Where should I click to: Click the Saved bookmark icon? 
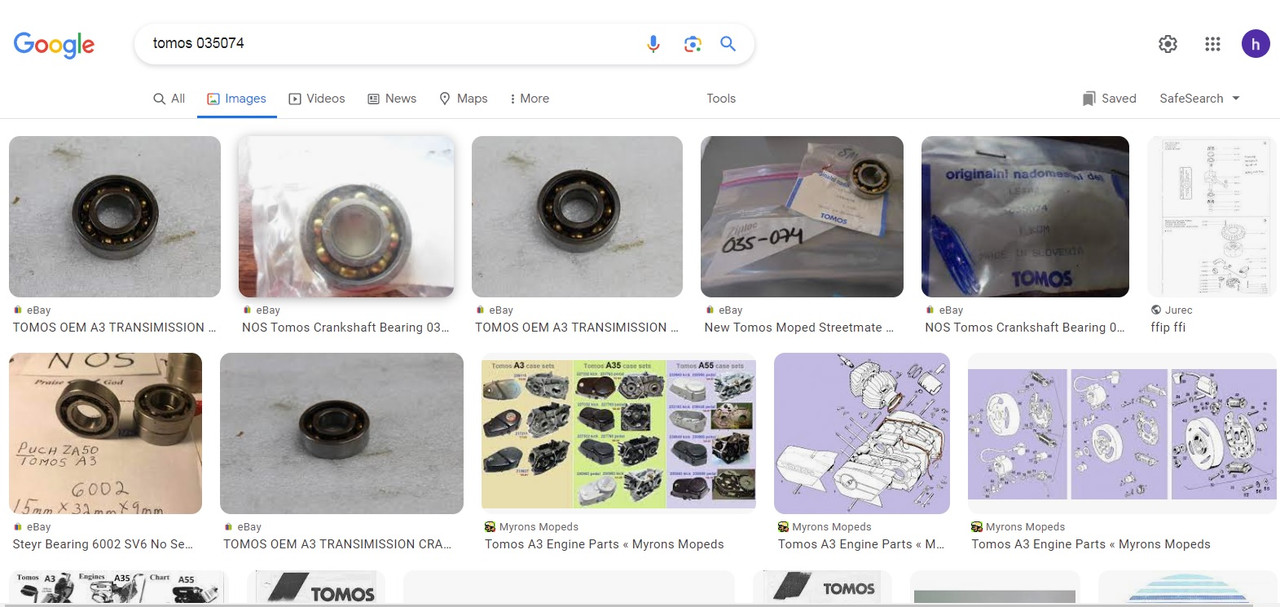point(1088,98)
